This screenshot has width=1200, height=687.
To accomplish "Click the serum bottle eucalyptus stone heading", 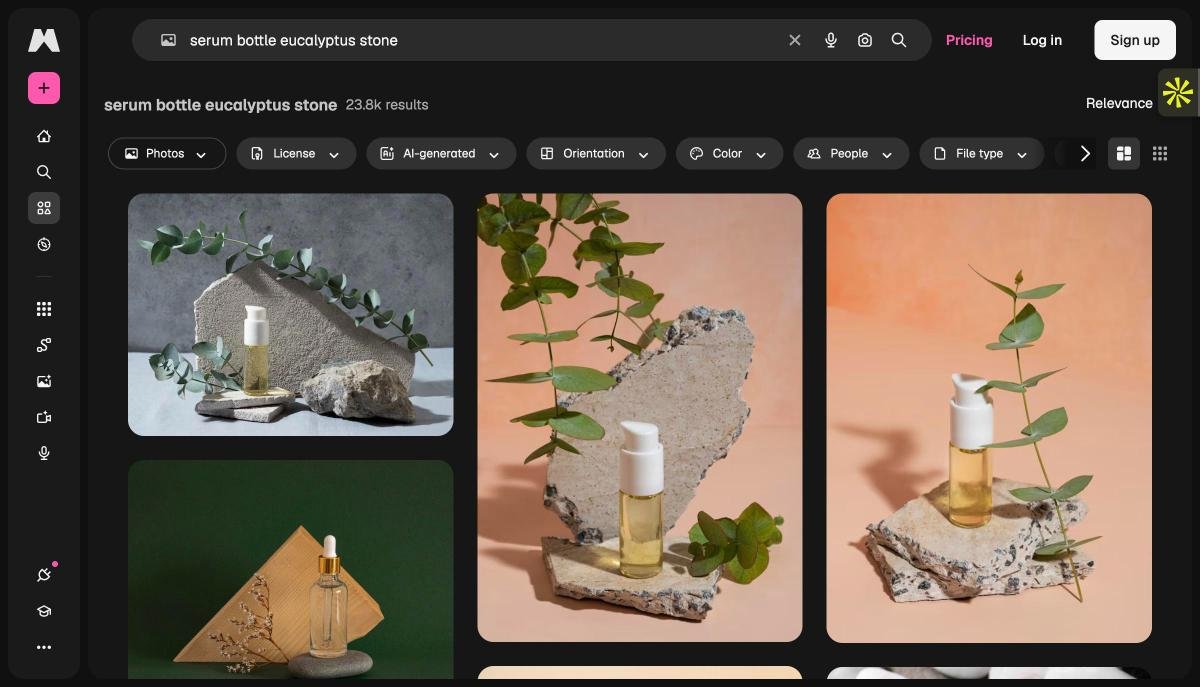I will (x=220, y=104).
